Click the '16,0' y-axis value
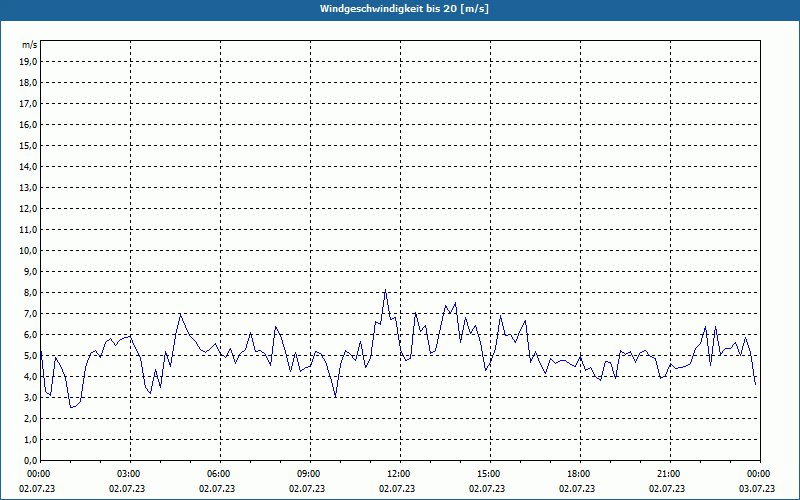The width and height of the screenshot is (800, 500). 28,124
